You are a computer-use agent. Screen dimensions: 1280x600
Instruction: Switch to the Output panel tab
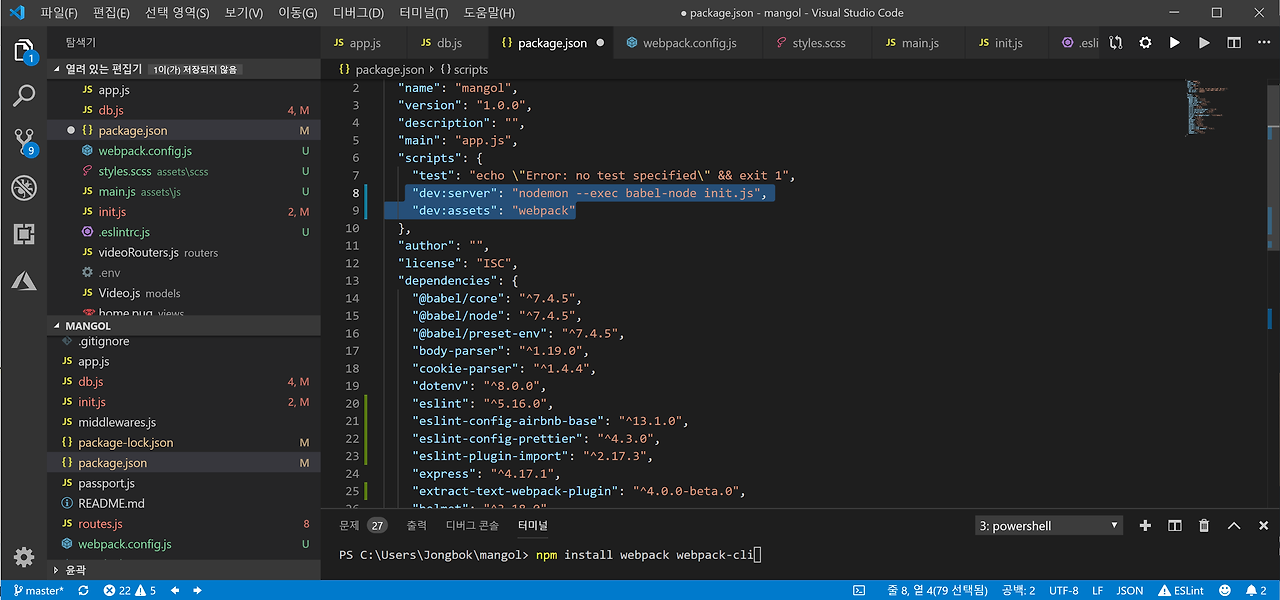418,525
